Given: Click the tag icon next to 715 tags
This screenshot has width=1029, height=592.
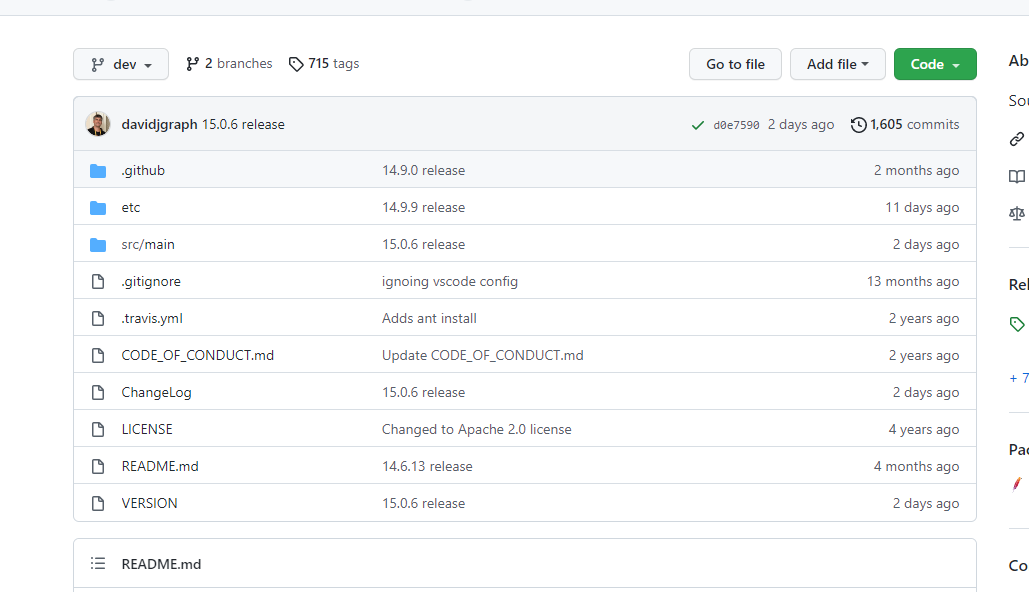Looking at the screenshot, I should click(296, 64).
